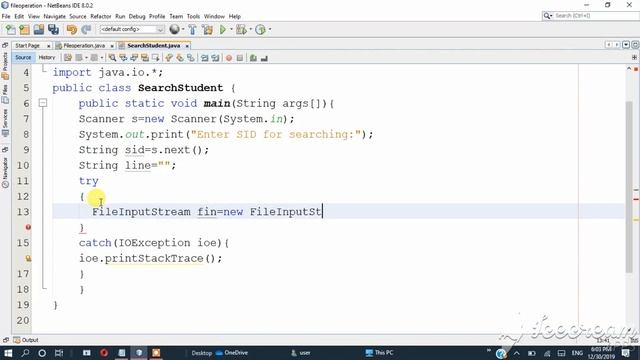This screenshot has width=640, height=360.
Task: Click the Save All toolbar icon
Action: click(53, 29)
